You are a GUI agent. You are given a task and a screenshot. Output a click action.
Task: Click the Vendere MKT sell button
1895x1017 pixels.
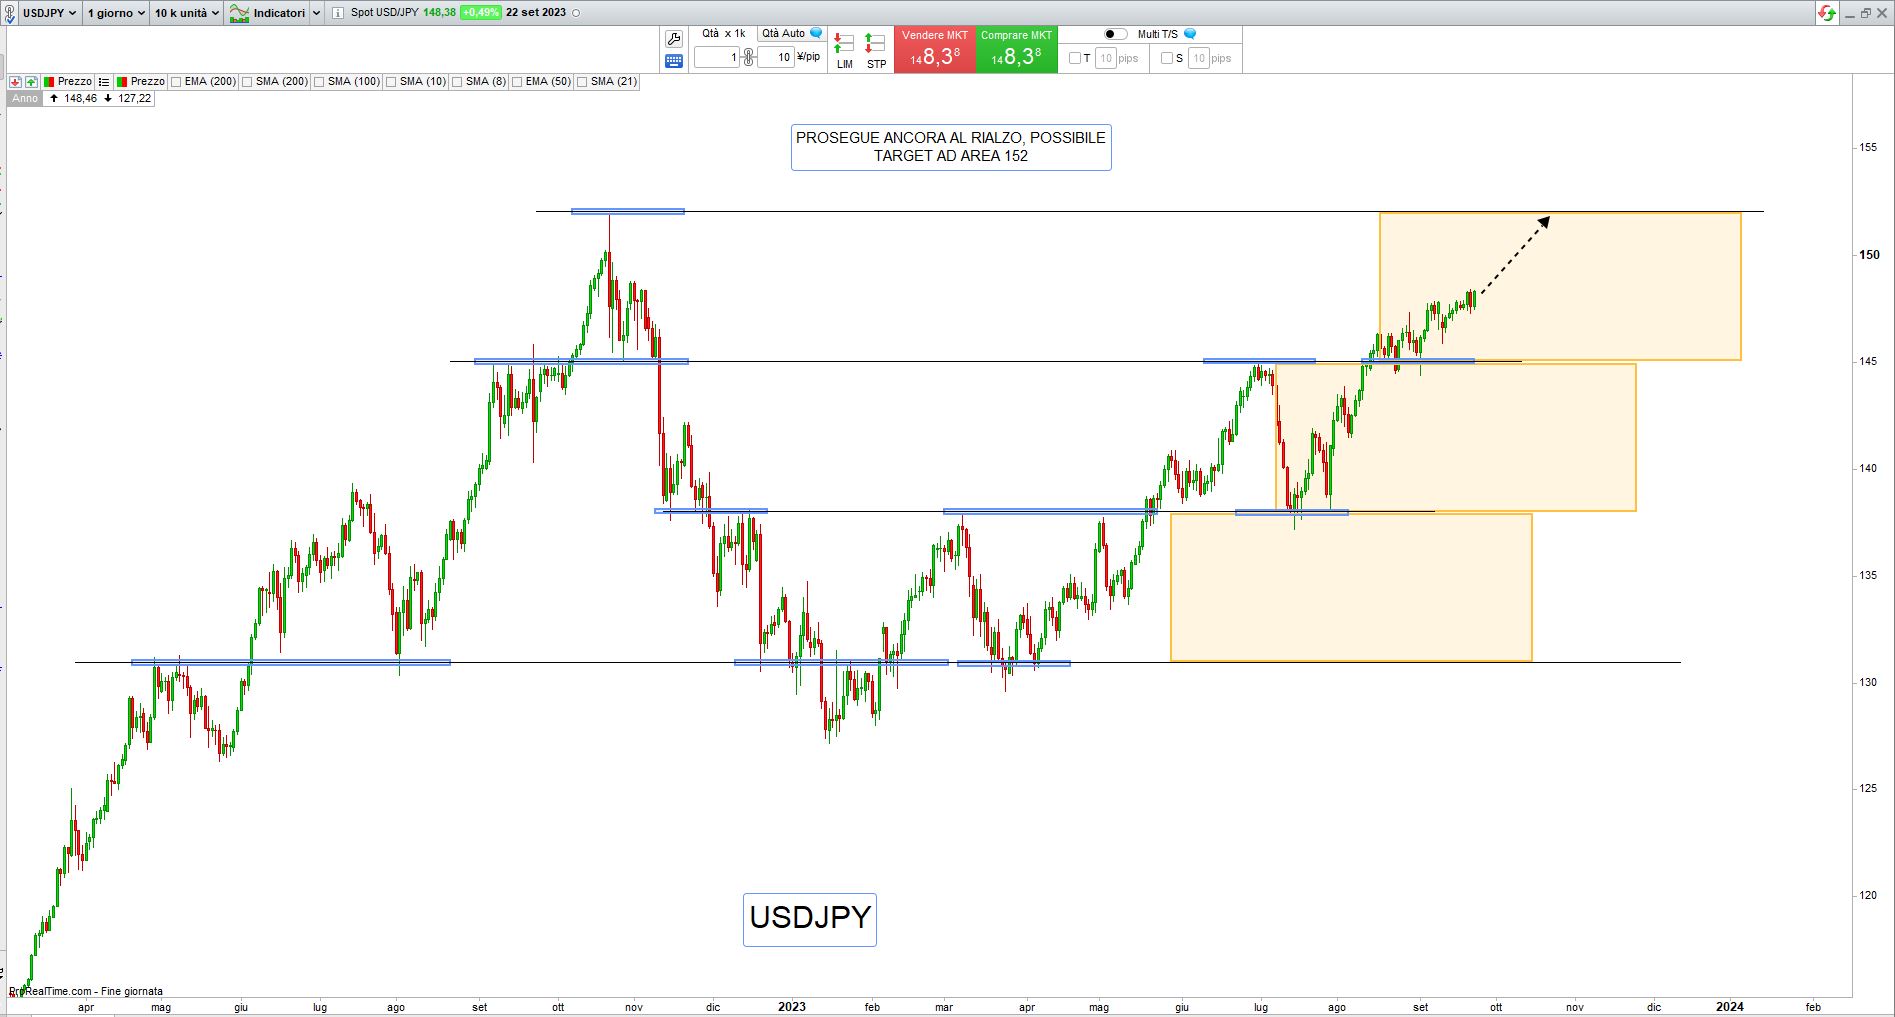pos(935,50)
